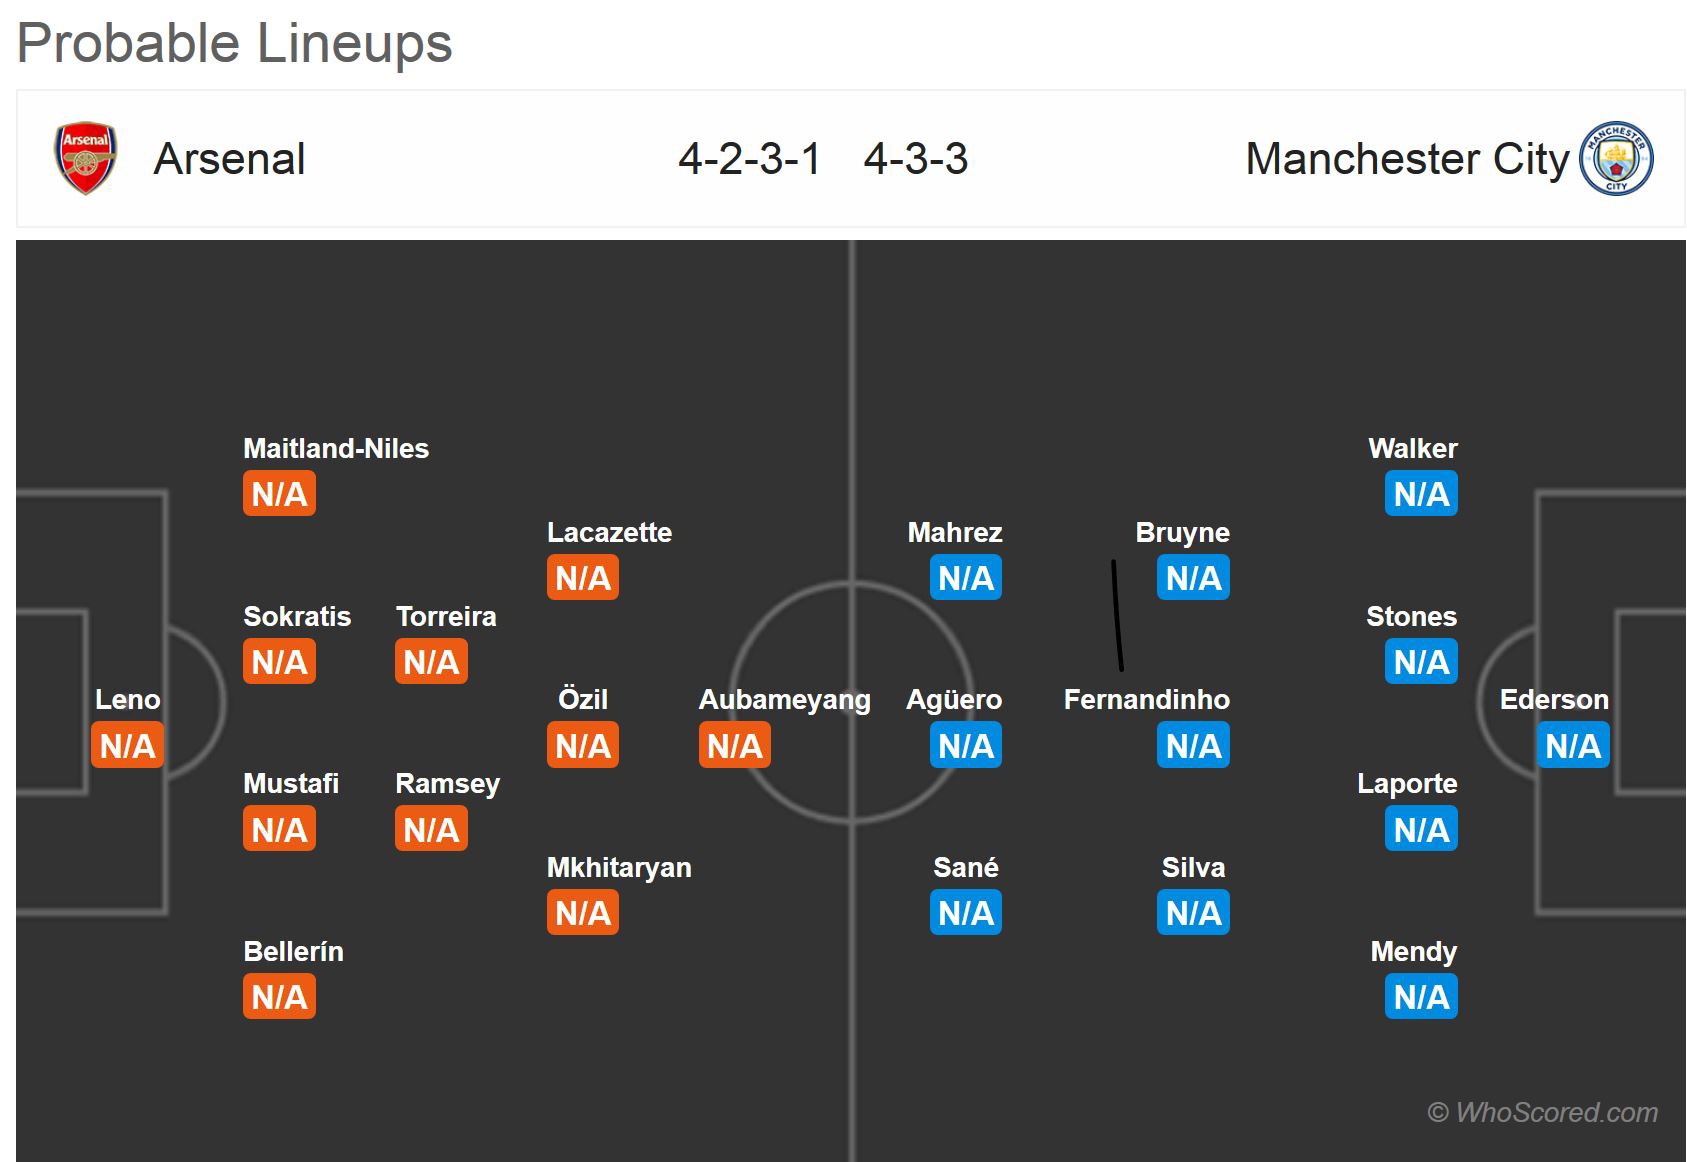The width and height of the screenshot is (1687, 1162).
Task: Click the N/A badge under Mendy
Action: [1421, 997]
